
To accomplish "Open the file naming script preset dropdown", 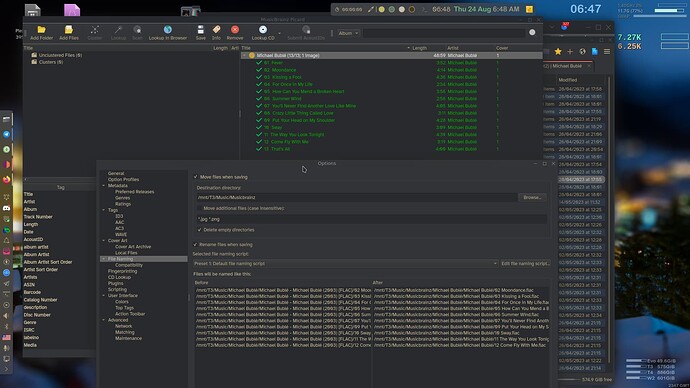I will pos(345,264).
